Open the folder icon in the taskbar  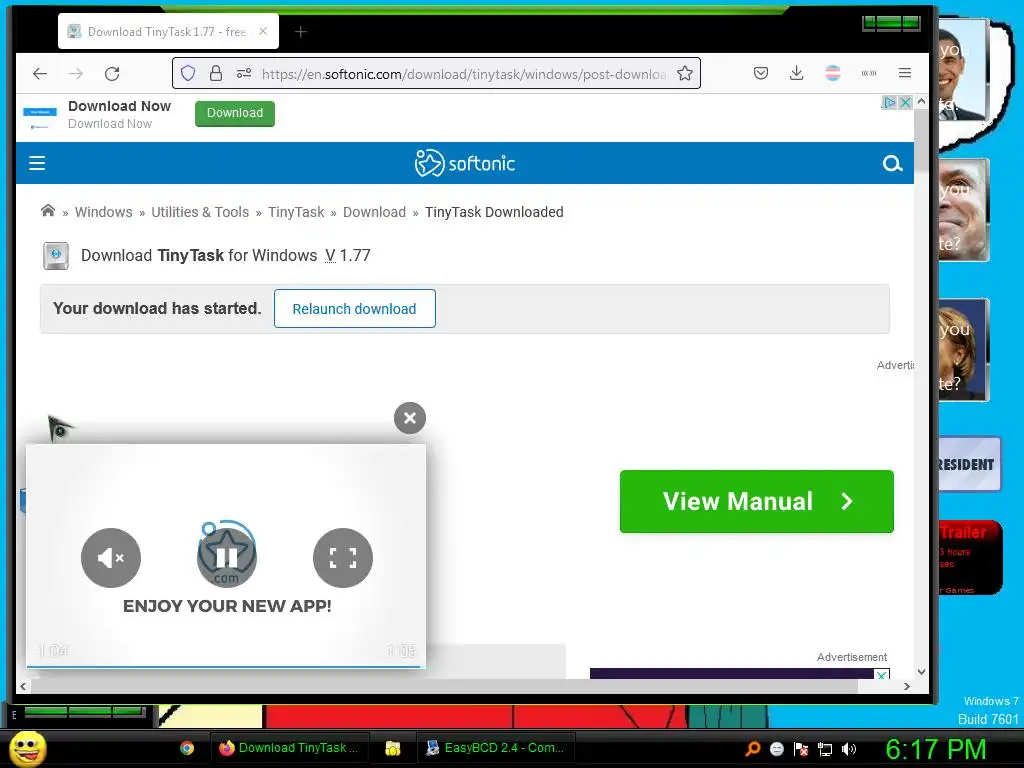pyautogui.click(x=392, y=748)
